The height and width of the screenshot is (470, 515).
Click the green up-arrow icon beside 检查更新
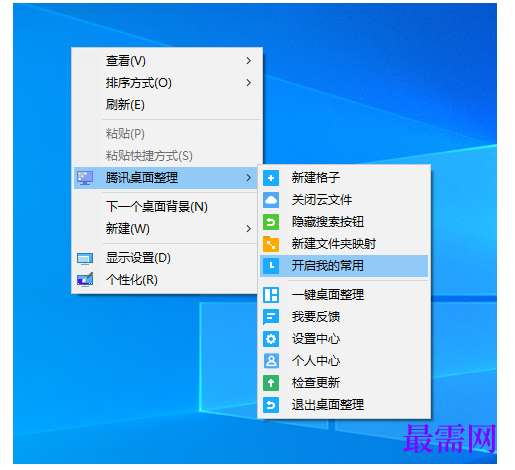[x=271, y=383]
